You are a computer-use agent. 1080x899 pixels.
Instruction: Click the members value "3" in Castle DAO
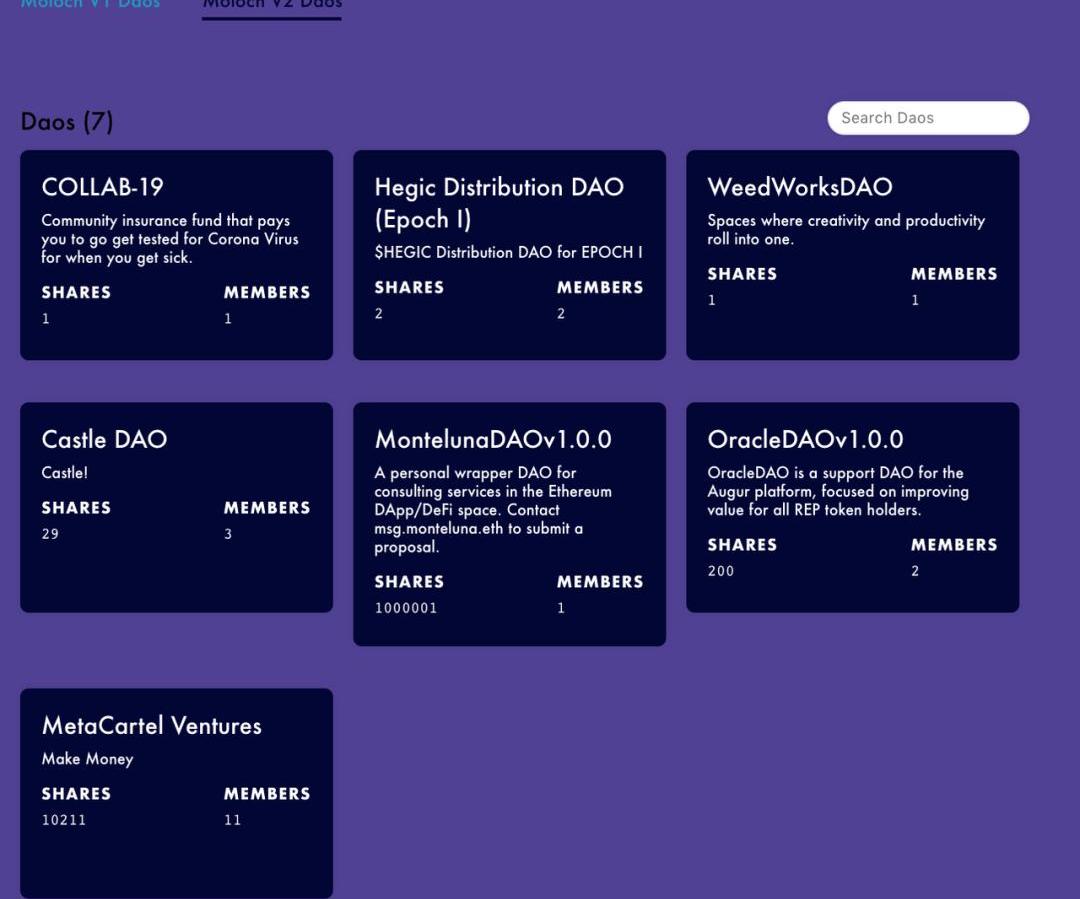coord(228,534)
